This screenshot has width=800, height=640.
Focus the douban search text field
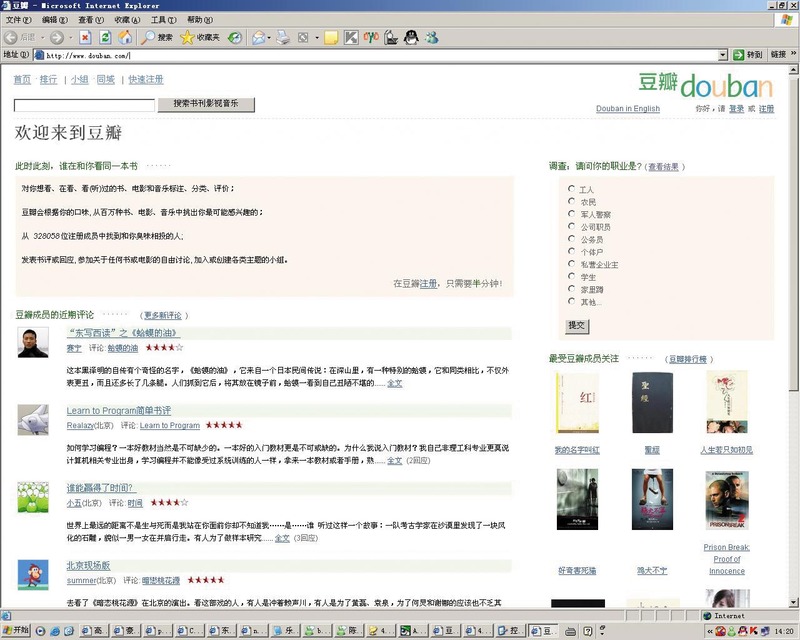click(x=84, y=105)
